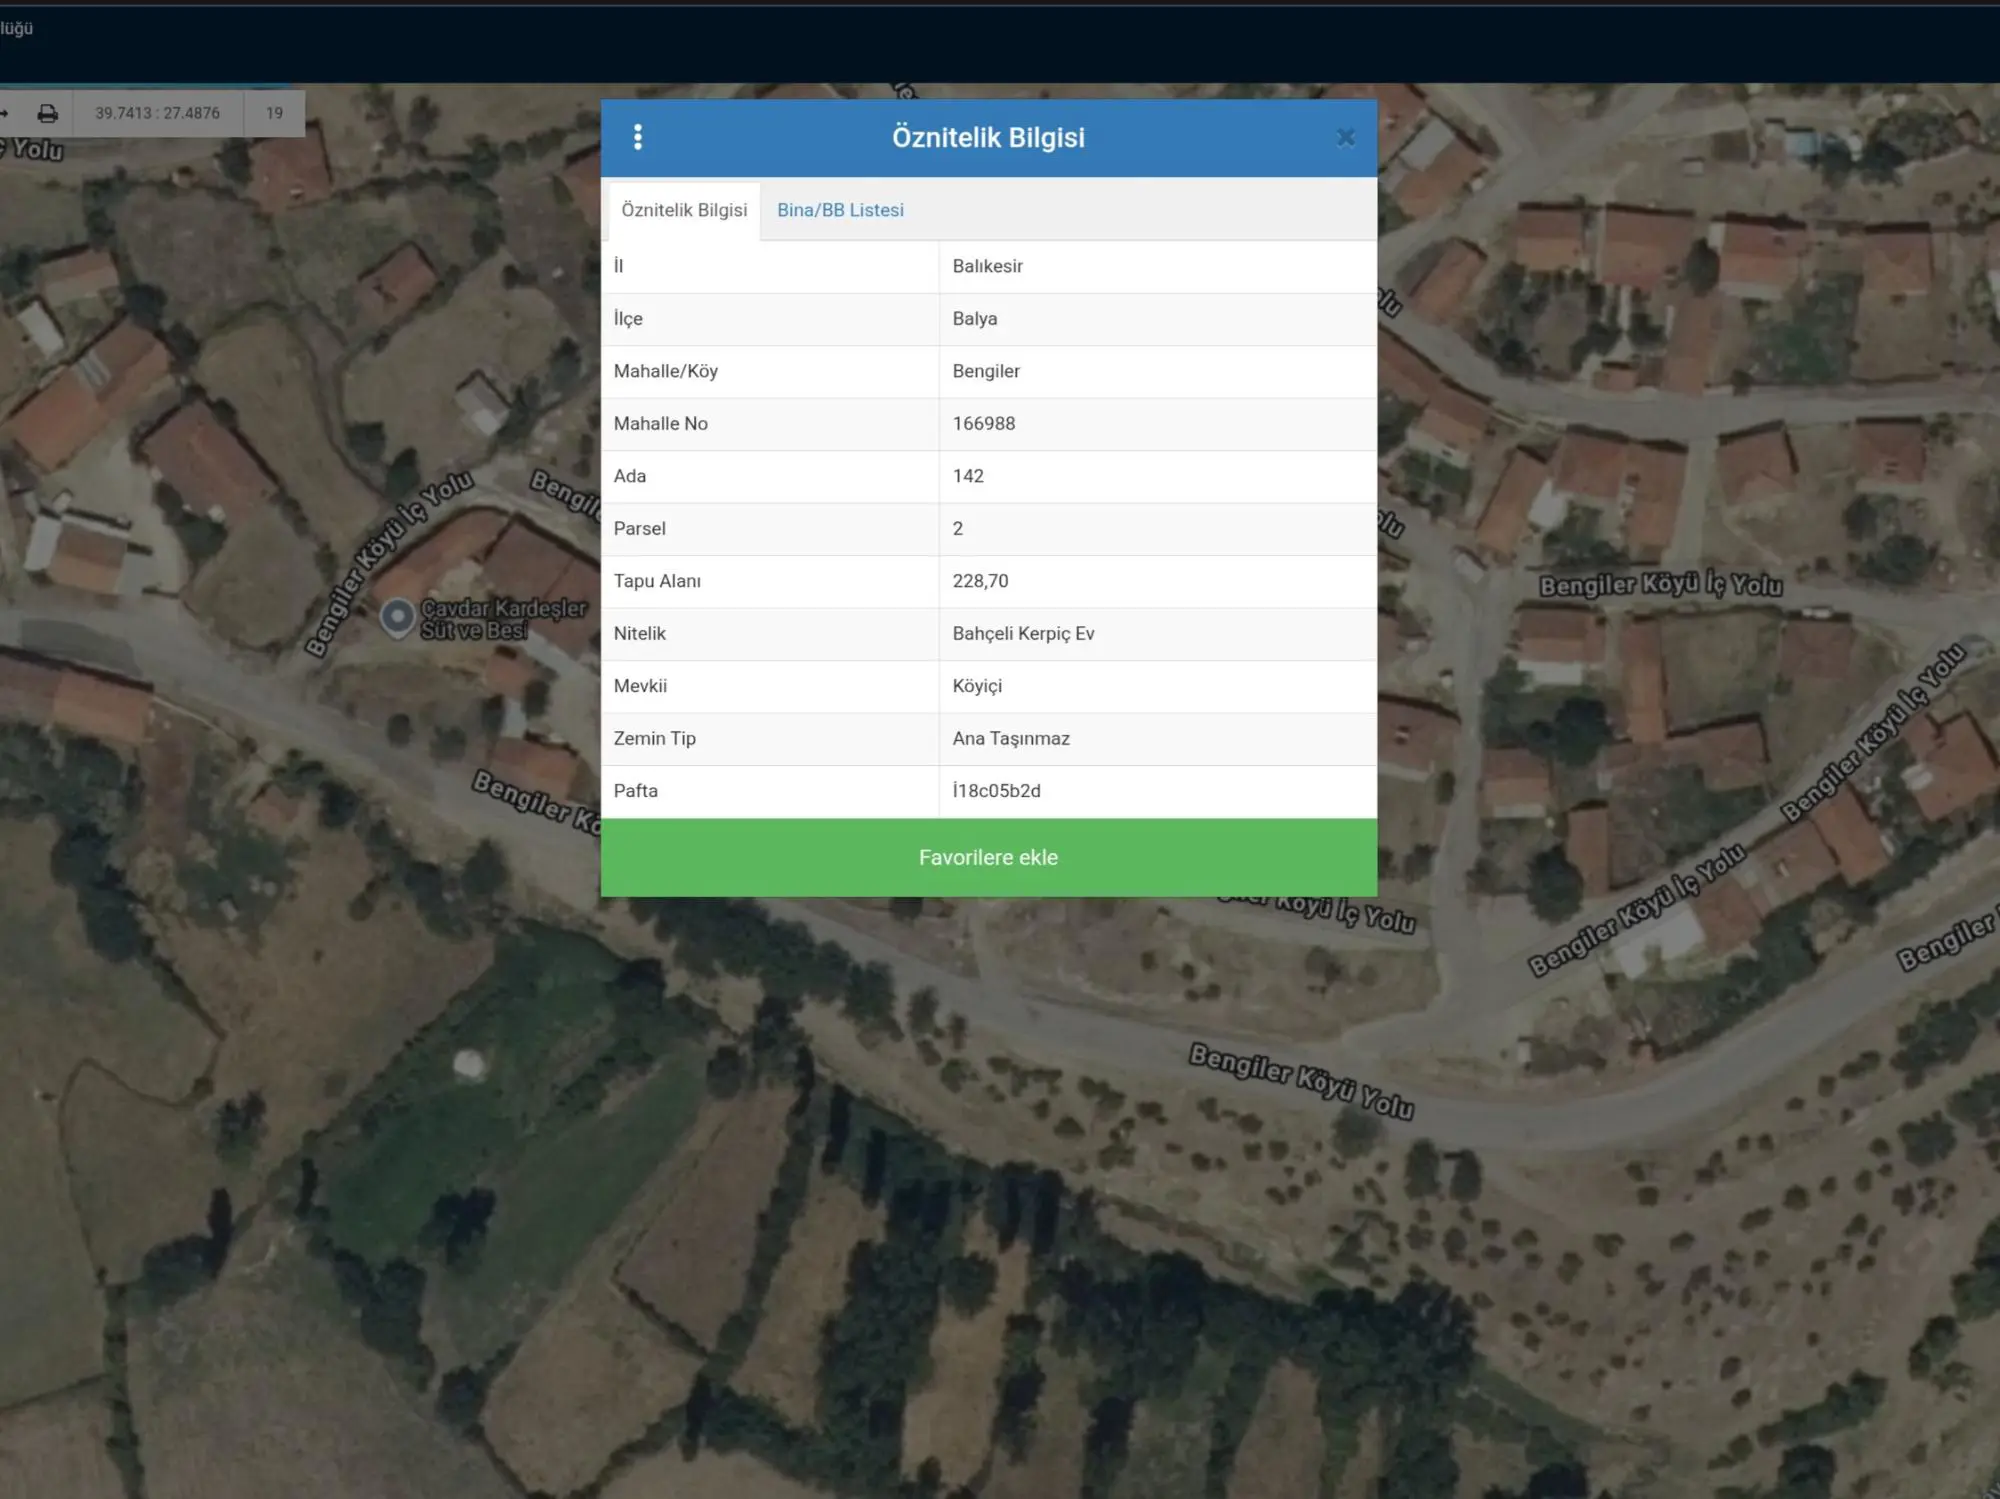Click the Çavdar Kardeşler Süt ve Besi label
The image size is (2000, 1499).
(503, 619)
